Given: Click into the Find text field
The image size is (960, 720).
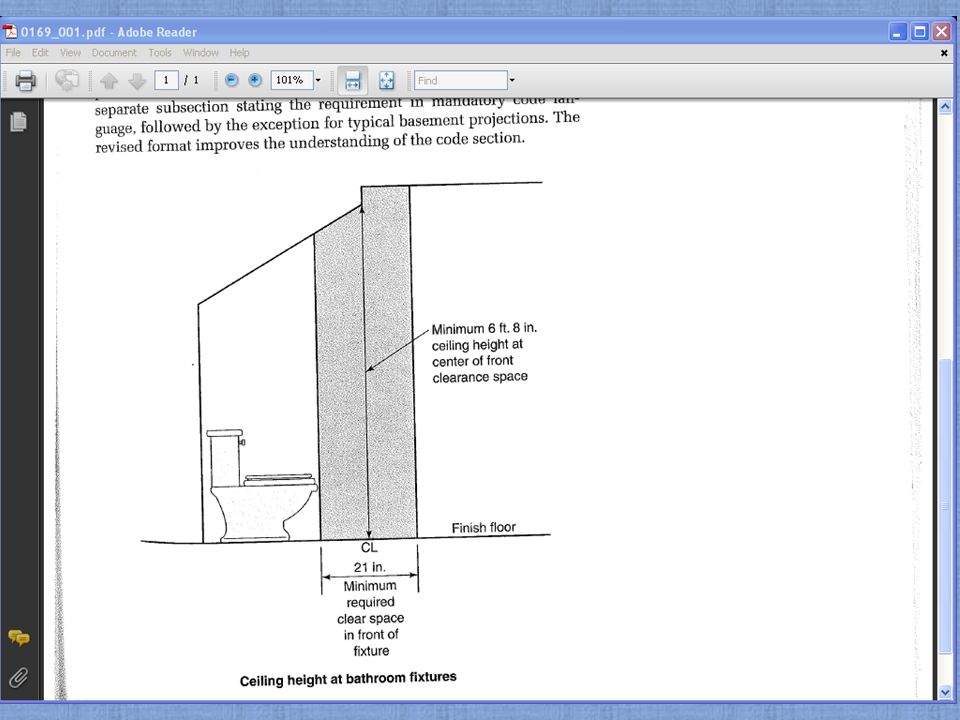Looking at the screenshot, I should (x=460, y=80).
